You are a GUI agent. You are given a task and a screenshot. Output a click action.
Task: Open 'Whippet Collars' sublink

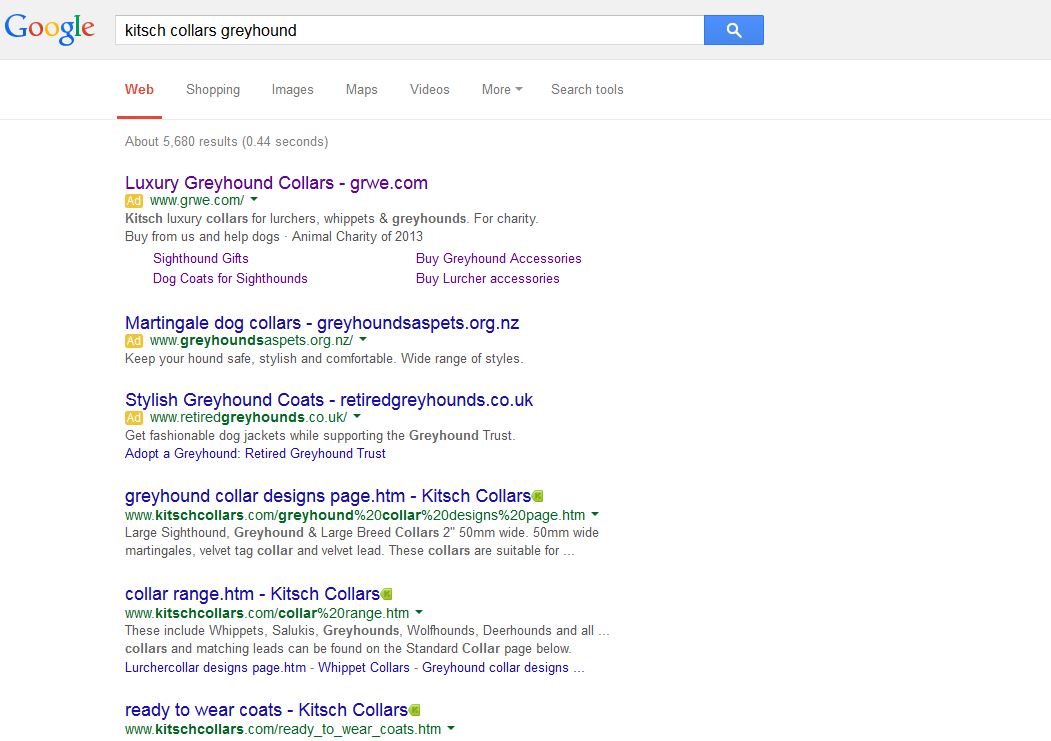[x=364, y=668]
